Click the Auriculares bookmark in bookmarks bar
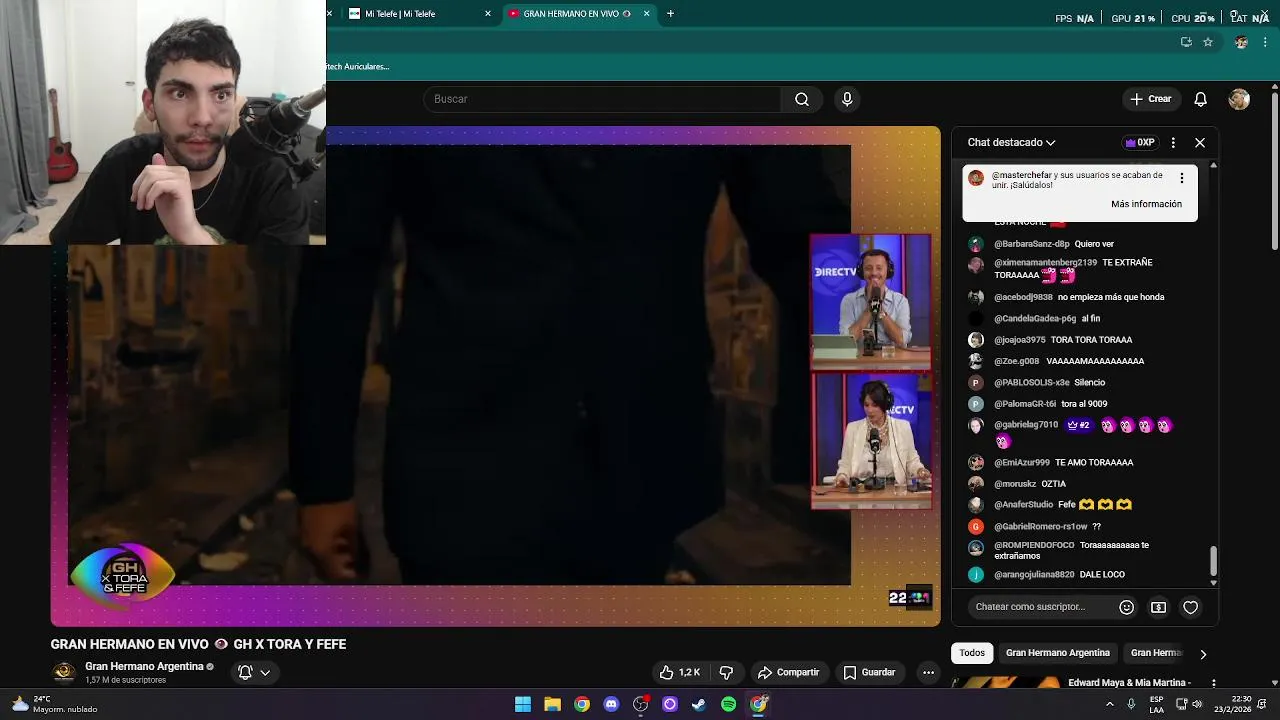1280x720 pixels. 358,66
